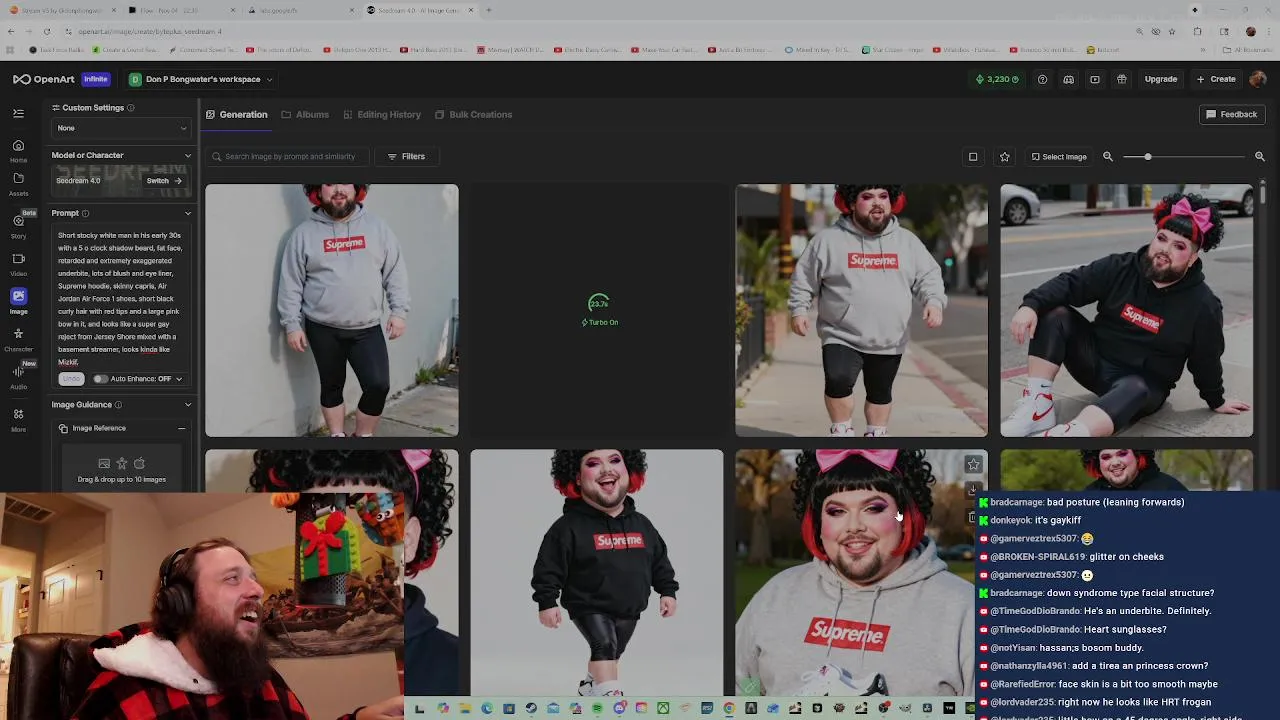This screenshot has width=1280, height=720.
Task: Open Custom Settings None dropdown
Action: pos(121,128)
